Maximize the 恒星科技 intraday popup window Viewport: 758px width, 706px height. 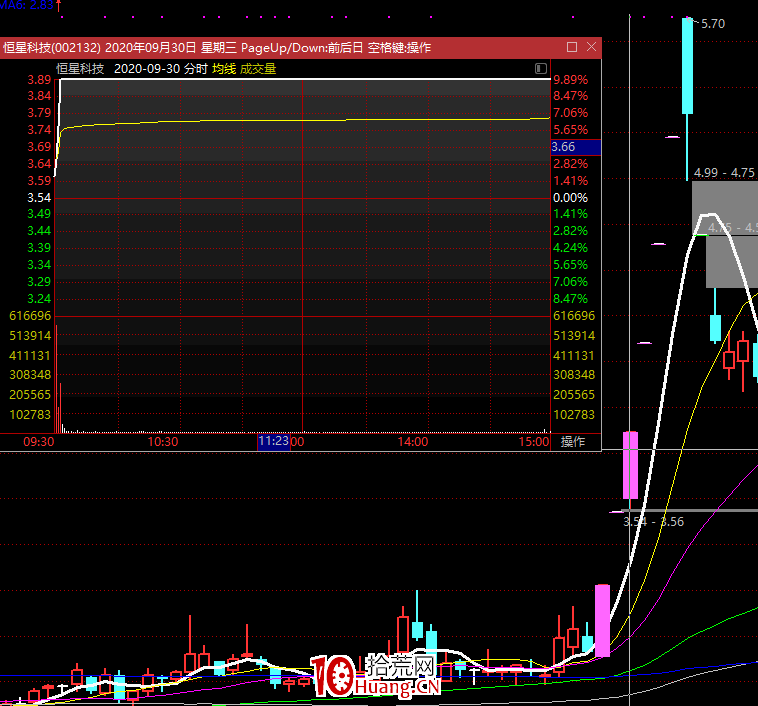(x=572, y=47)
